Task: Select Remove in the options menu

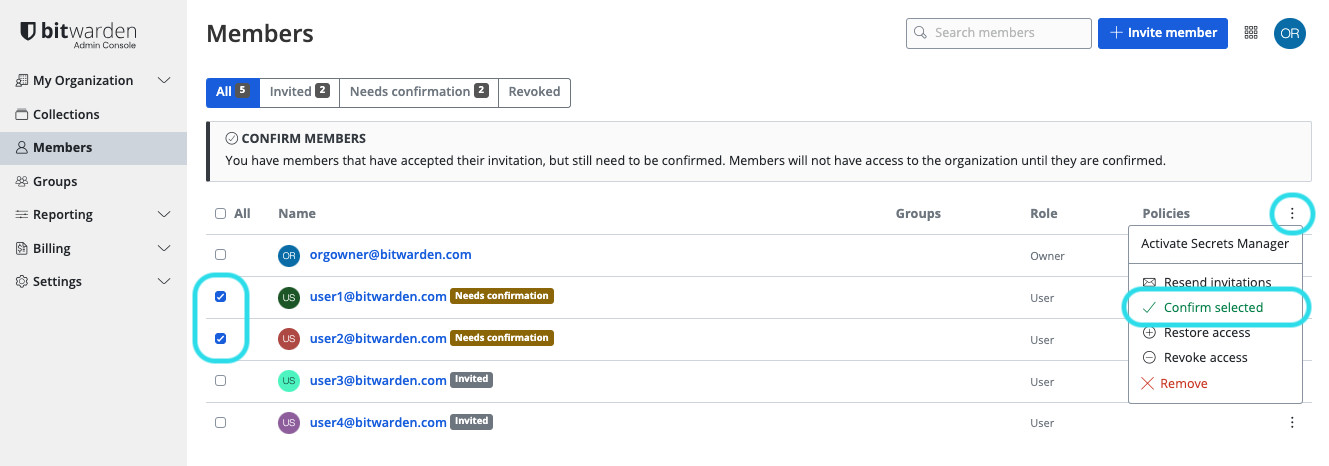Action: pos(1183,383)
